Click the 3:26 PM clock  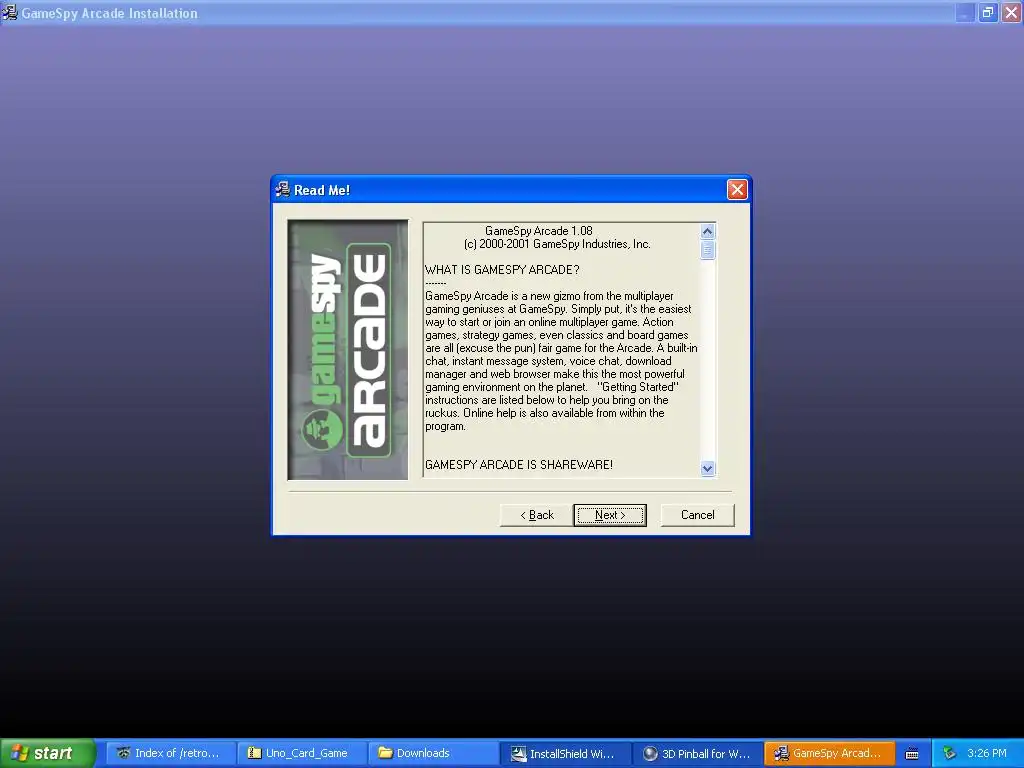(987, 753)
